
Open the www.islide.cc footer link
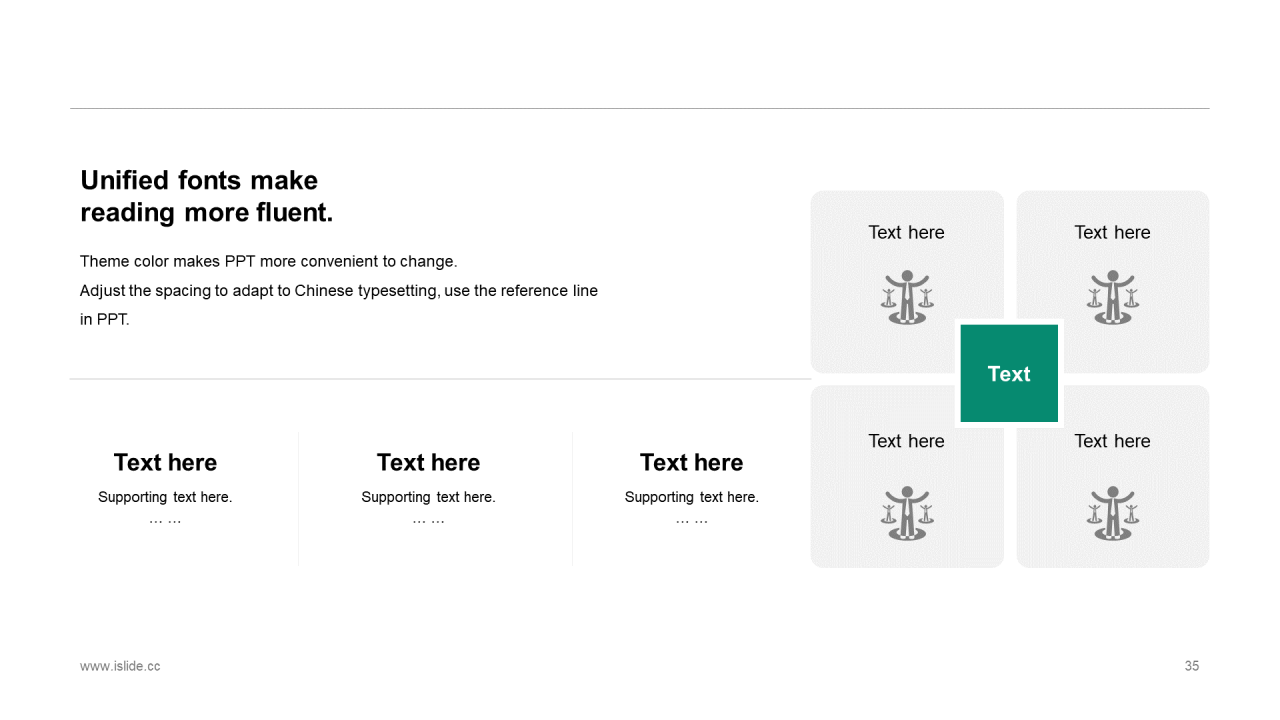120,666
